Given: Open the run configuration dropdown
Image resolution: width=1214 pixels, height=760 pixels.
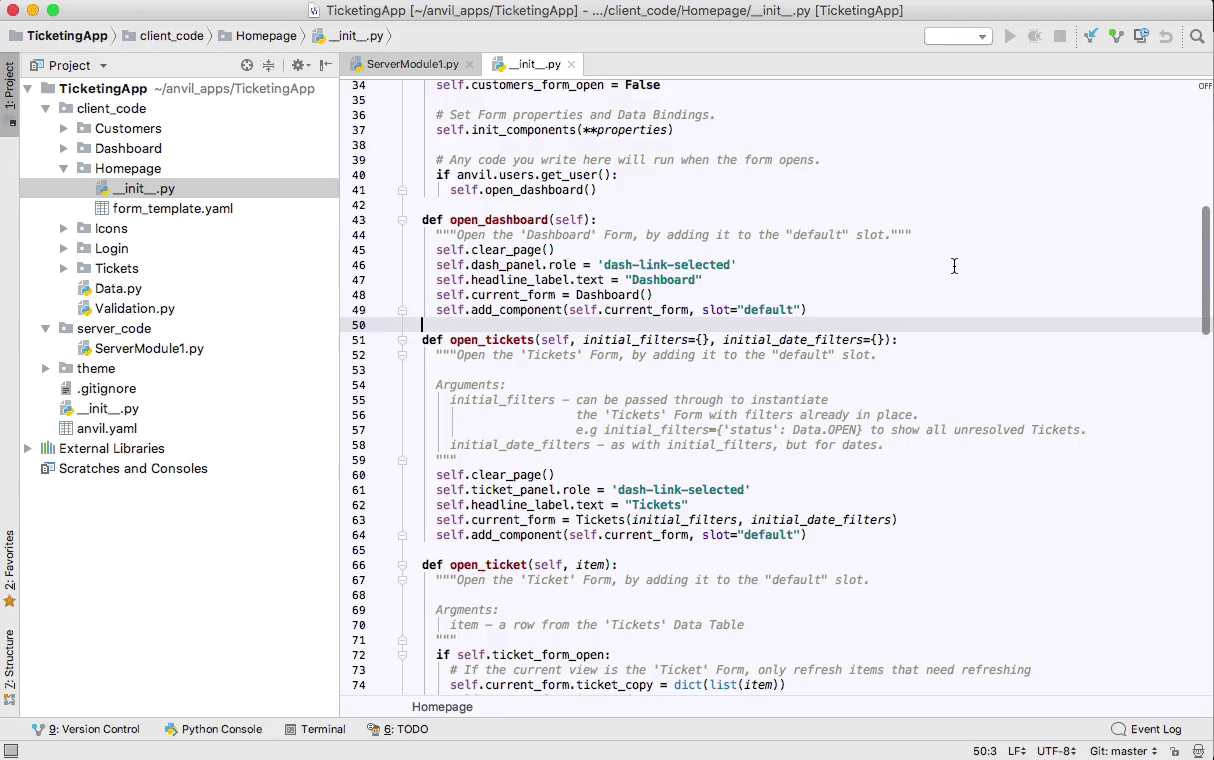Looking at the screenshot, I should (957, 35).
